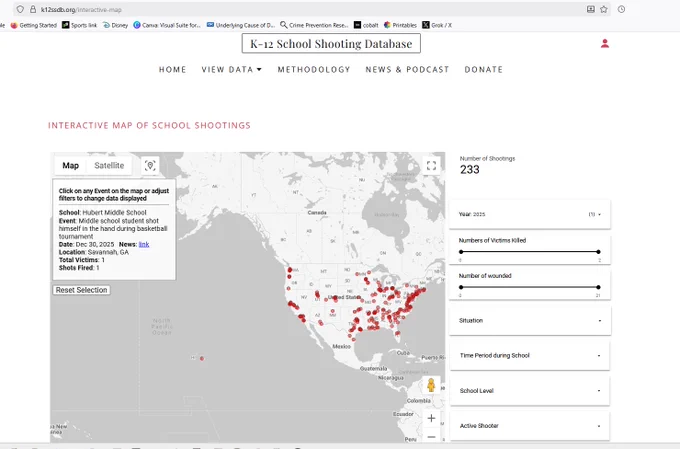Open the Disney bookmark

tap(115, 25)
